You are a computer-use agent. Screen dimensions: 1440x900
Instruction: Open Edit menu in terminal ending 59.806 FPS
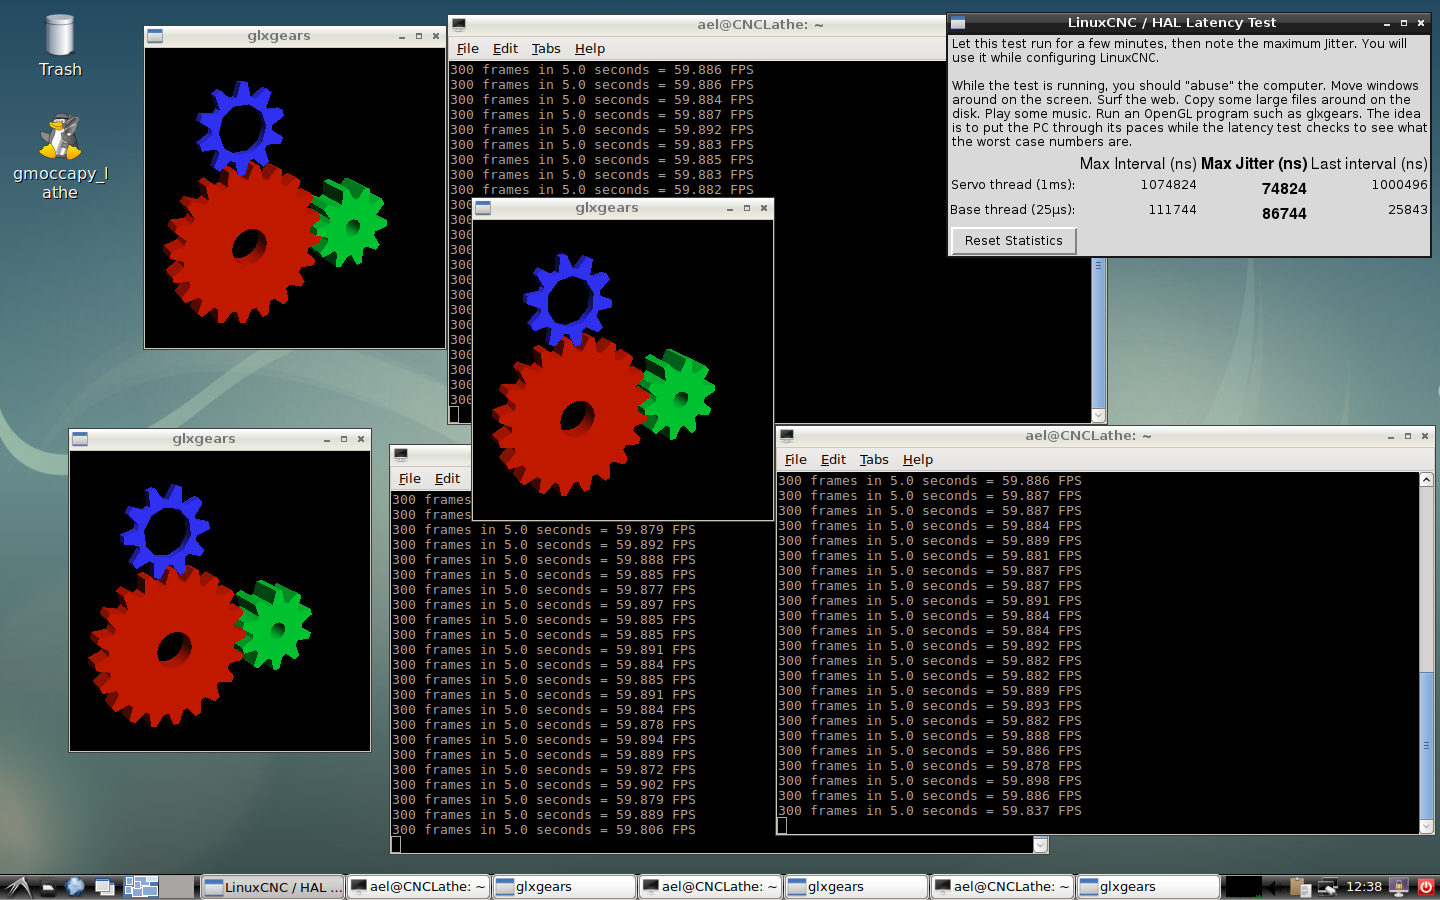pyautogui.click(x=447, y=479)
